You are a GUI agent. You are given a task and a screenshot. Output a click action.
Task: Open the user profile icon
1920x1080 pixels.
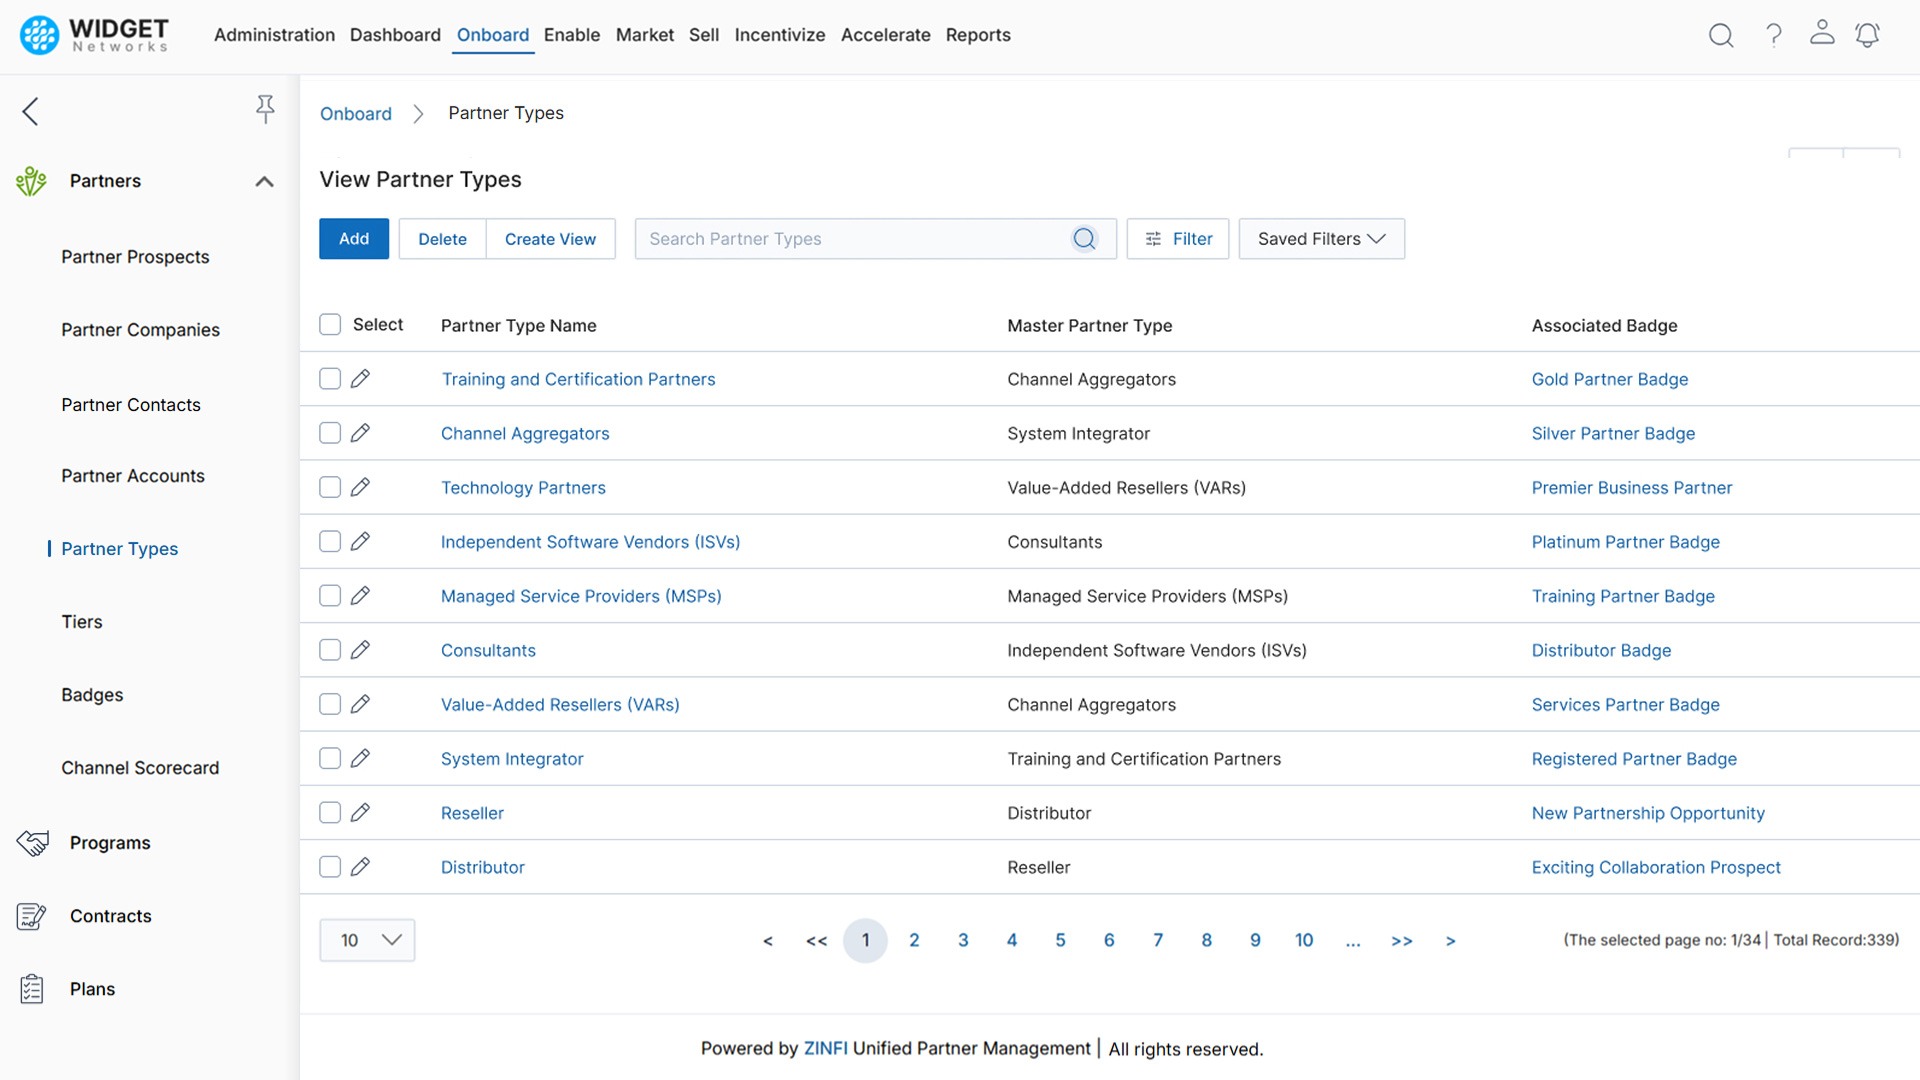(x=1821, y=33)
